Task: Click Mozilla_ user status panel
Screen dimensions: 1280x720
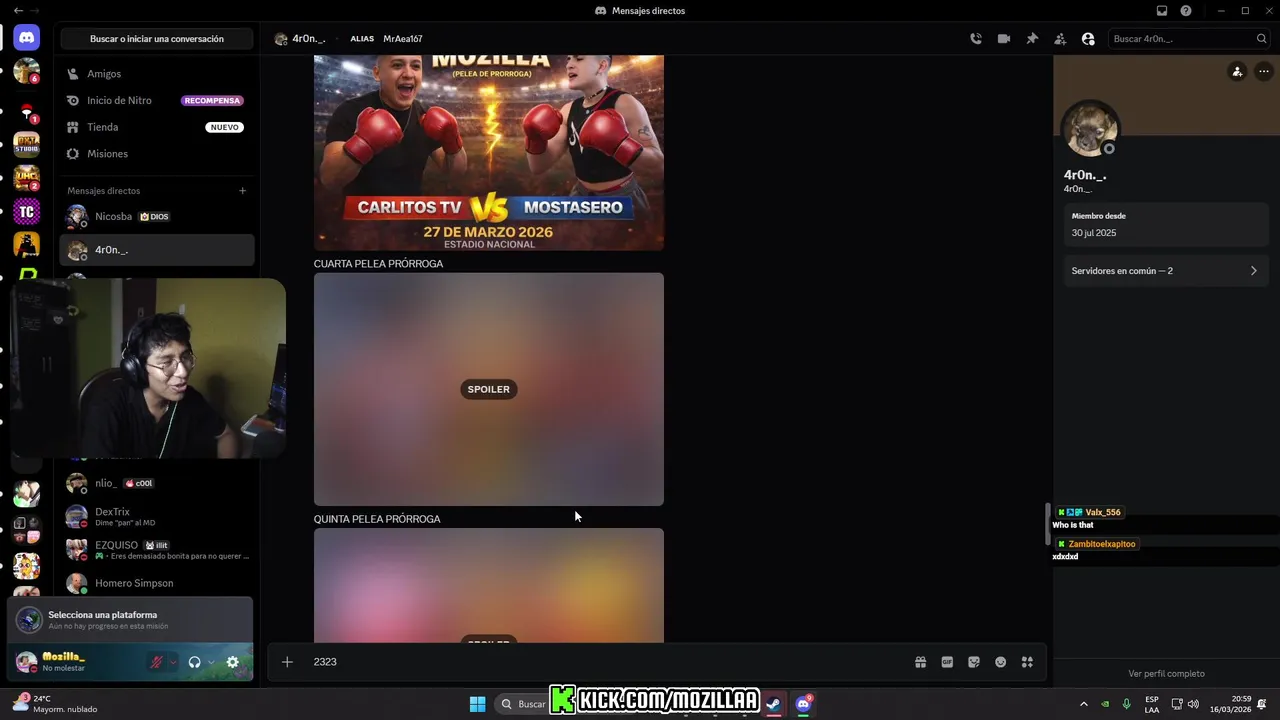Action: pos(77,662)
